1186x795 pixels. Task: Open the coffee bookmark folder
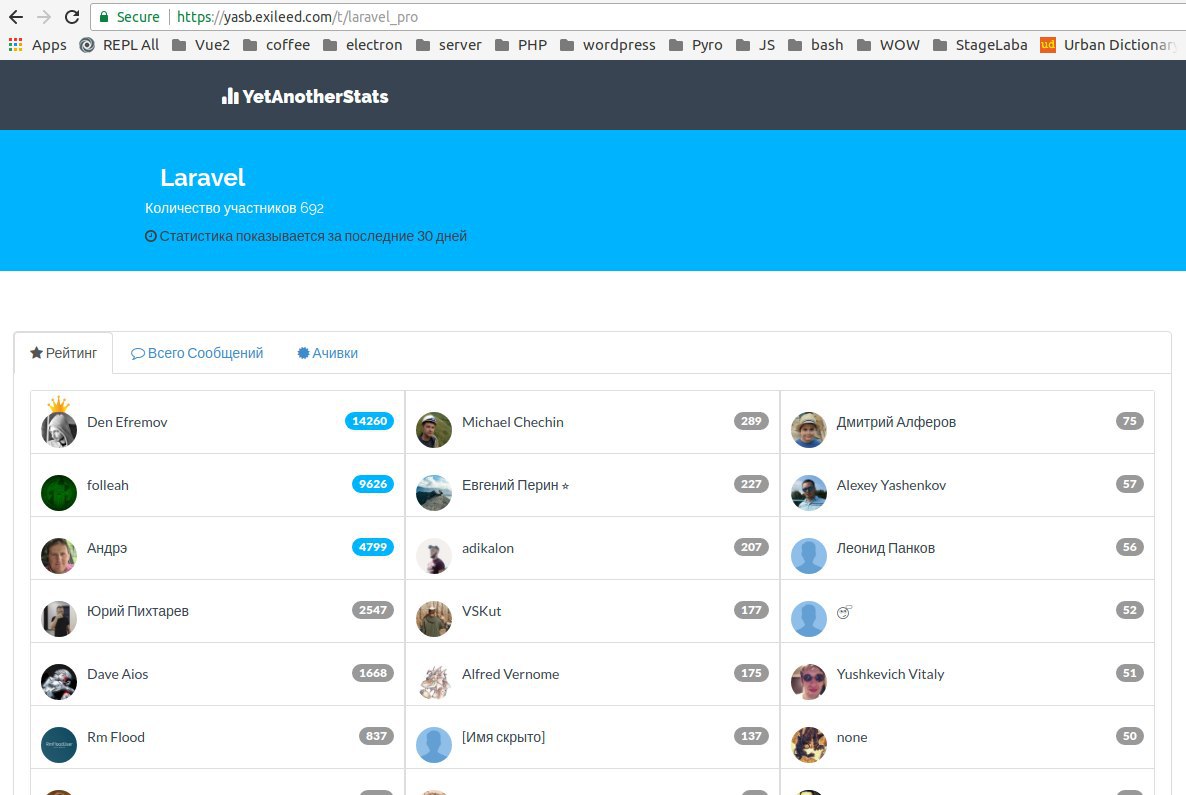pos(277,45)
